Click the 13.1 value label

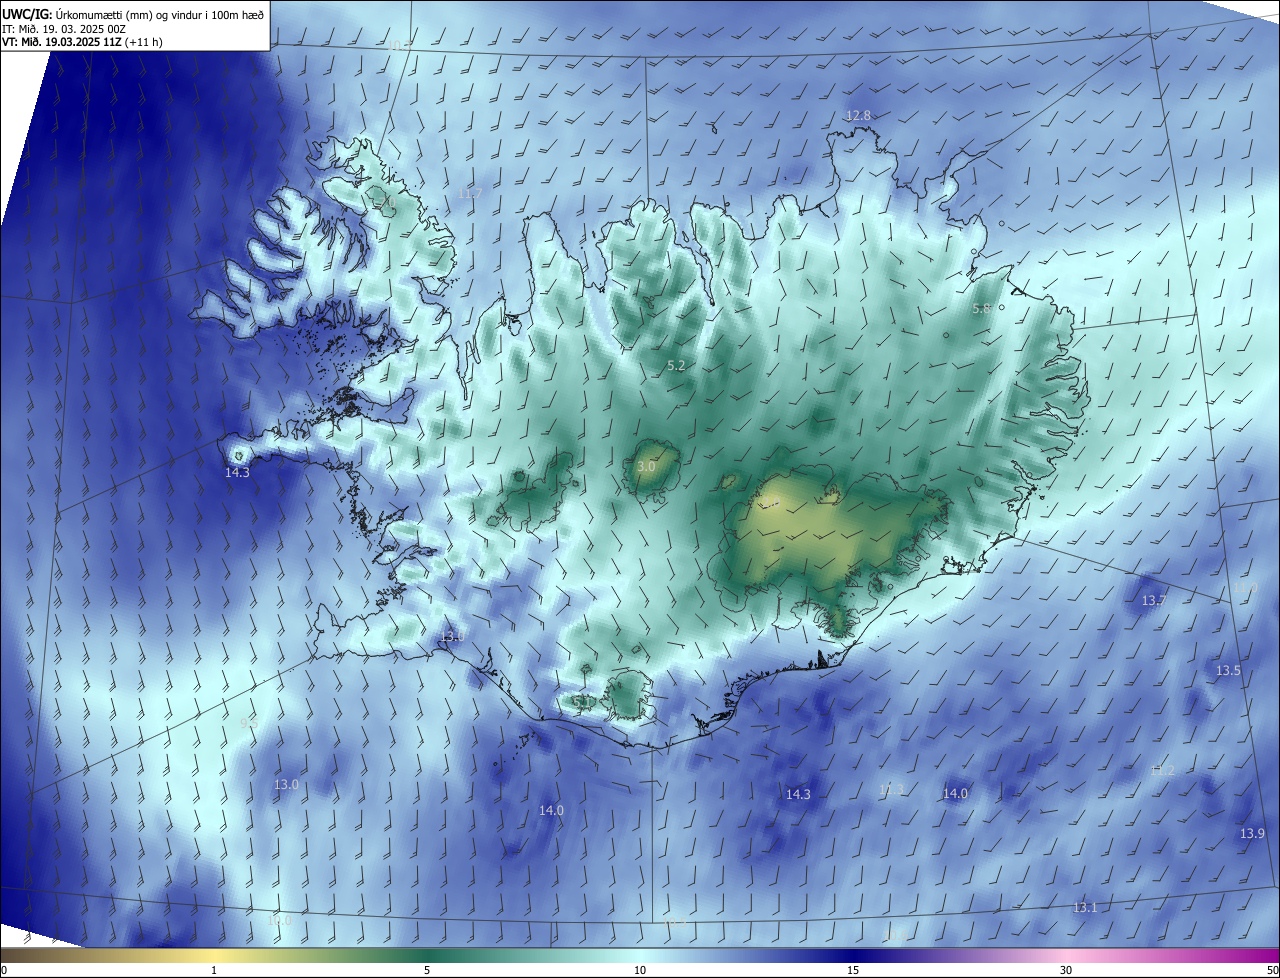(1085, 908)
